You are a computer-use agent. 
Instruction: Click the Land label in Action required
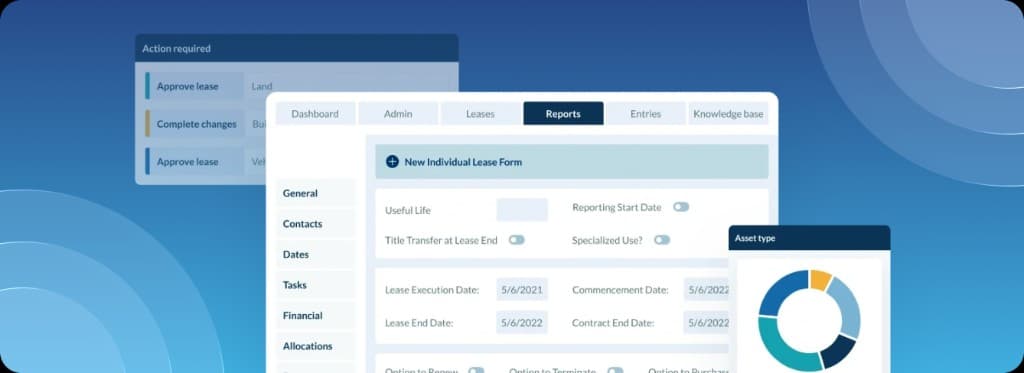(262, 86)
